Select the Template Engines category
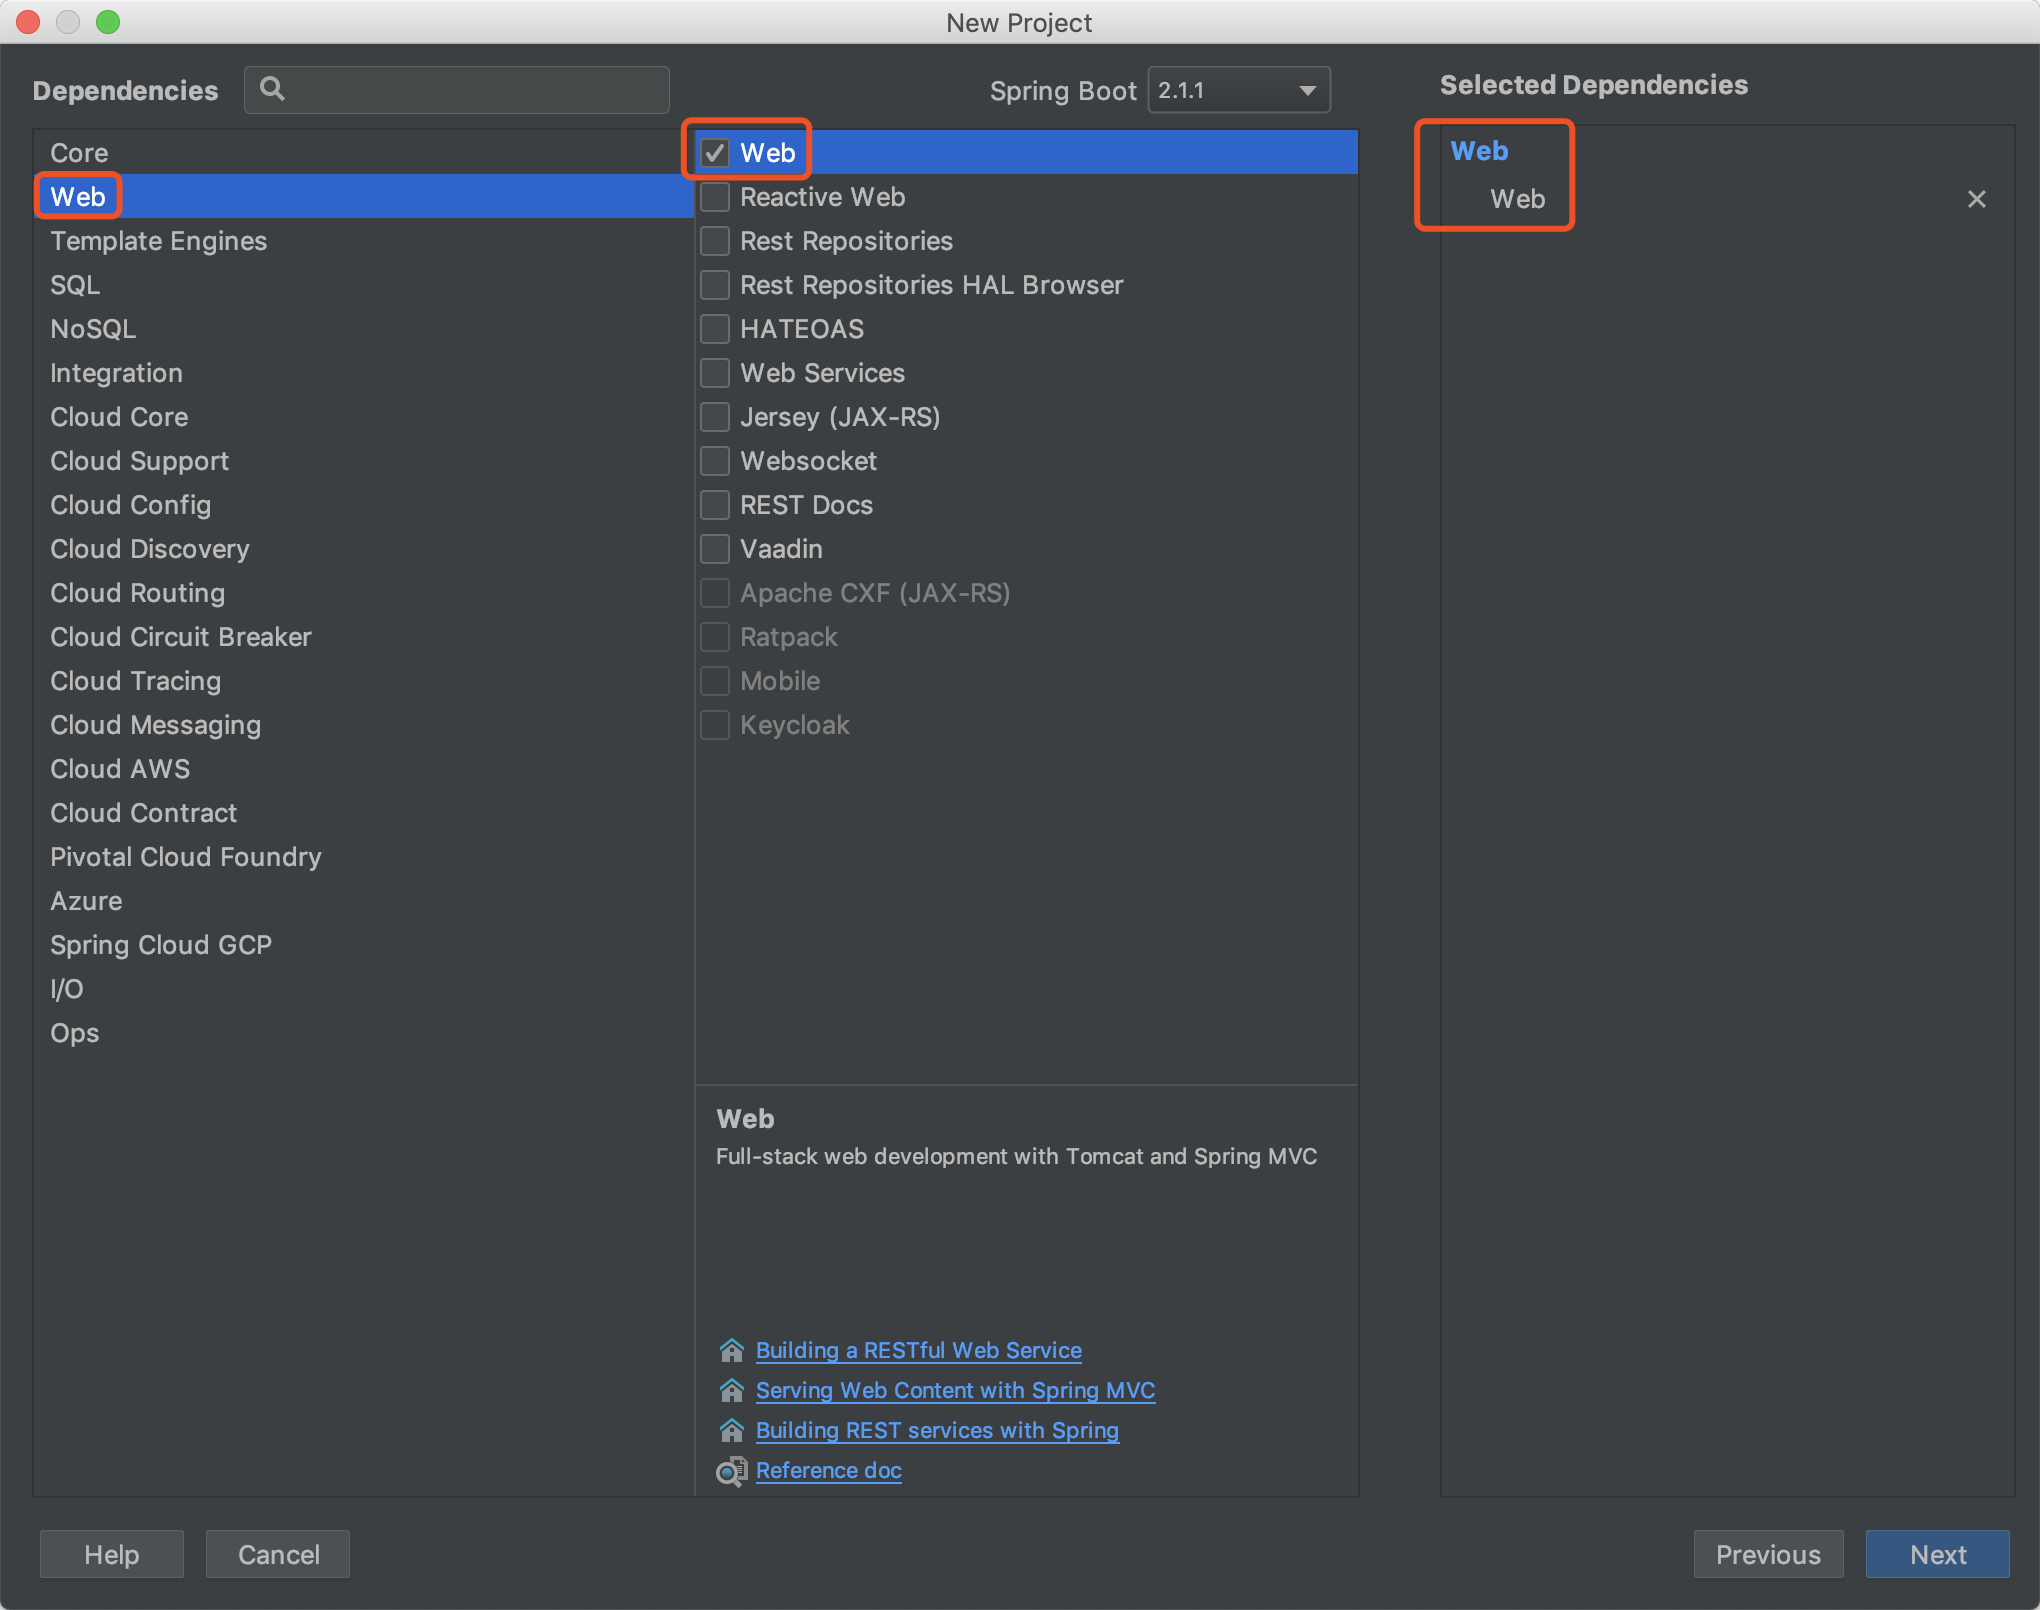This screenshot has width=2040, height=1610. coord(158,241)
